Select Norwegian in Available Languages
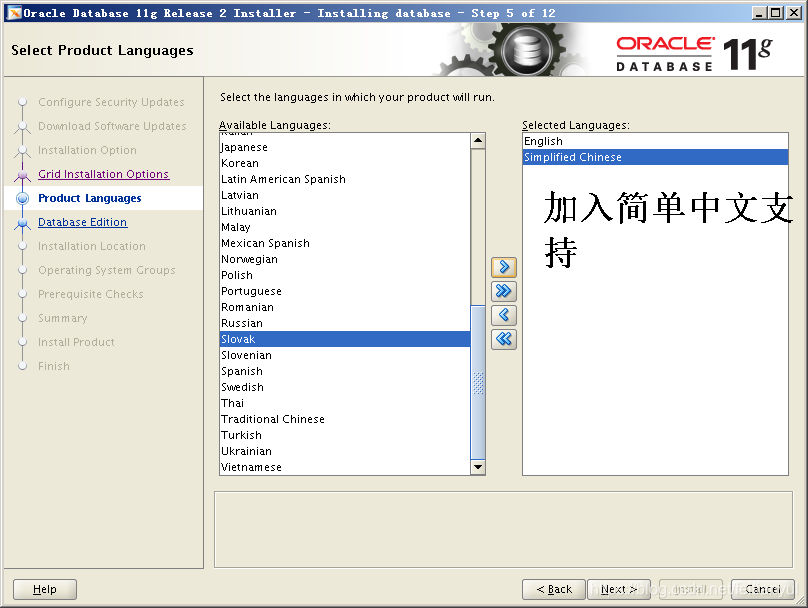This screenshot has height=608, width=808. [x=345, y=259]
